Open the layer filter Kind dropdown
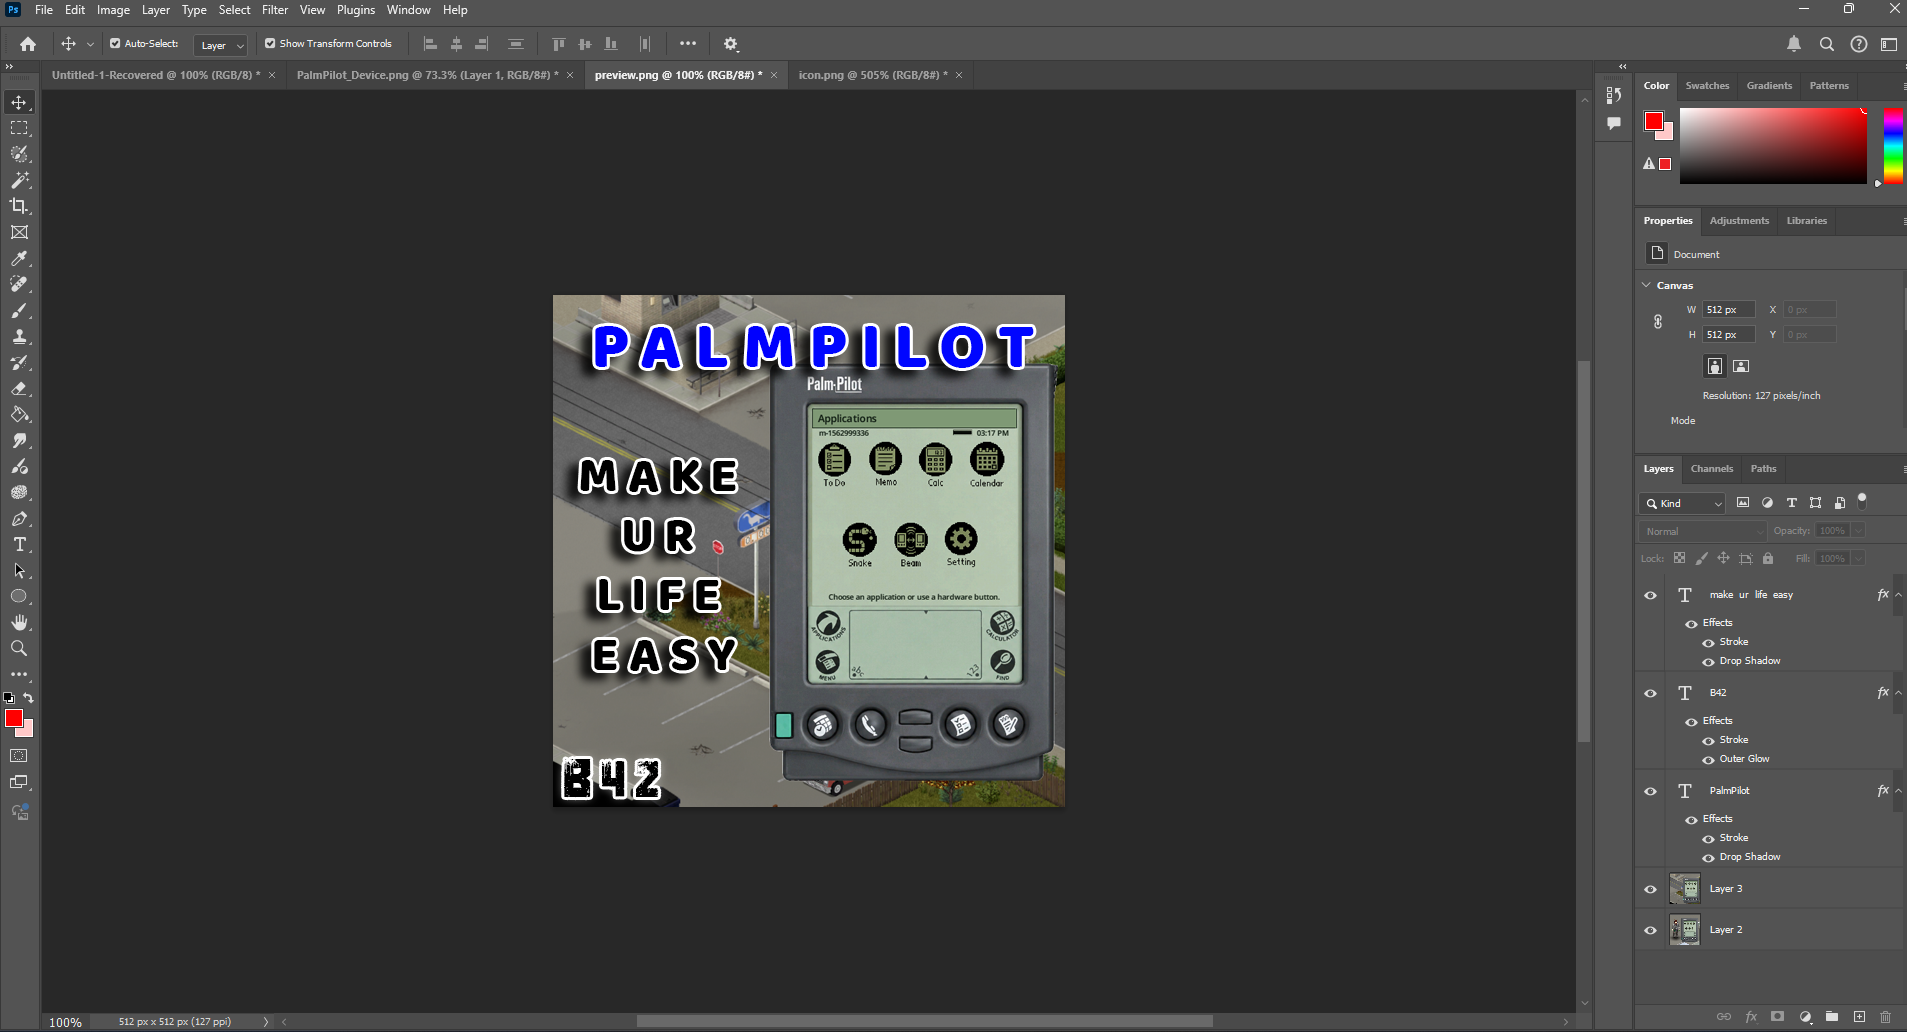 1682,503
